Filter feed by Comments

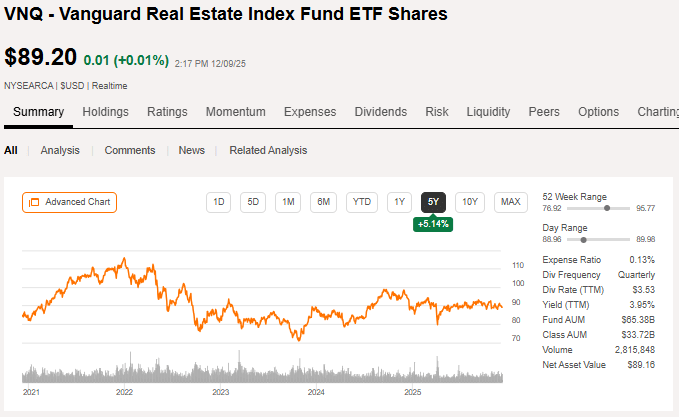pos(130,150)
